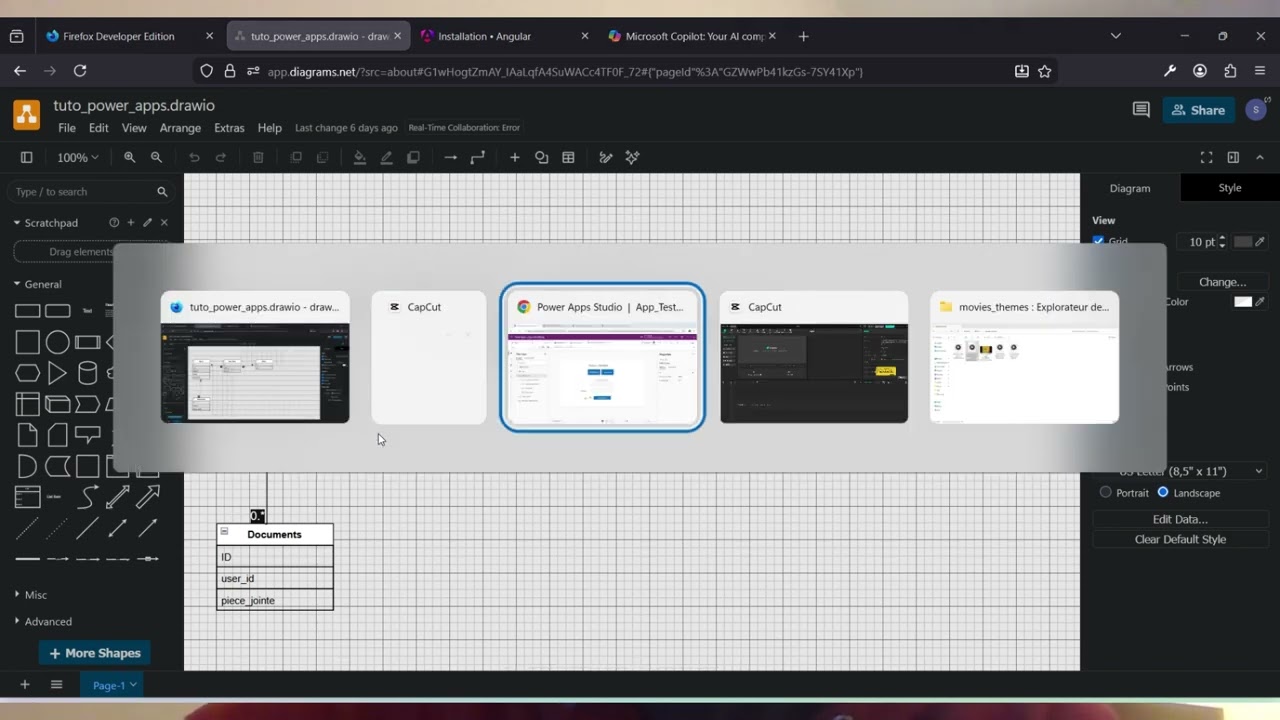Open the paper size dropdown
Screen dimensions: 1280x720
pos(1180,471)
